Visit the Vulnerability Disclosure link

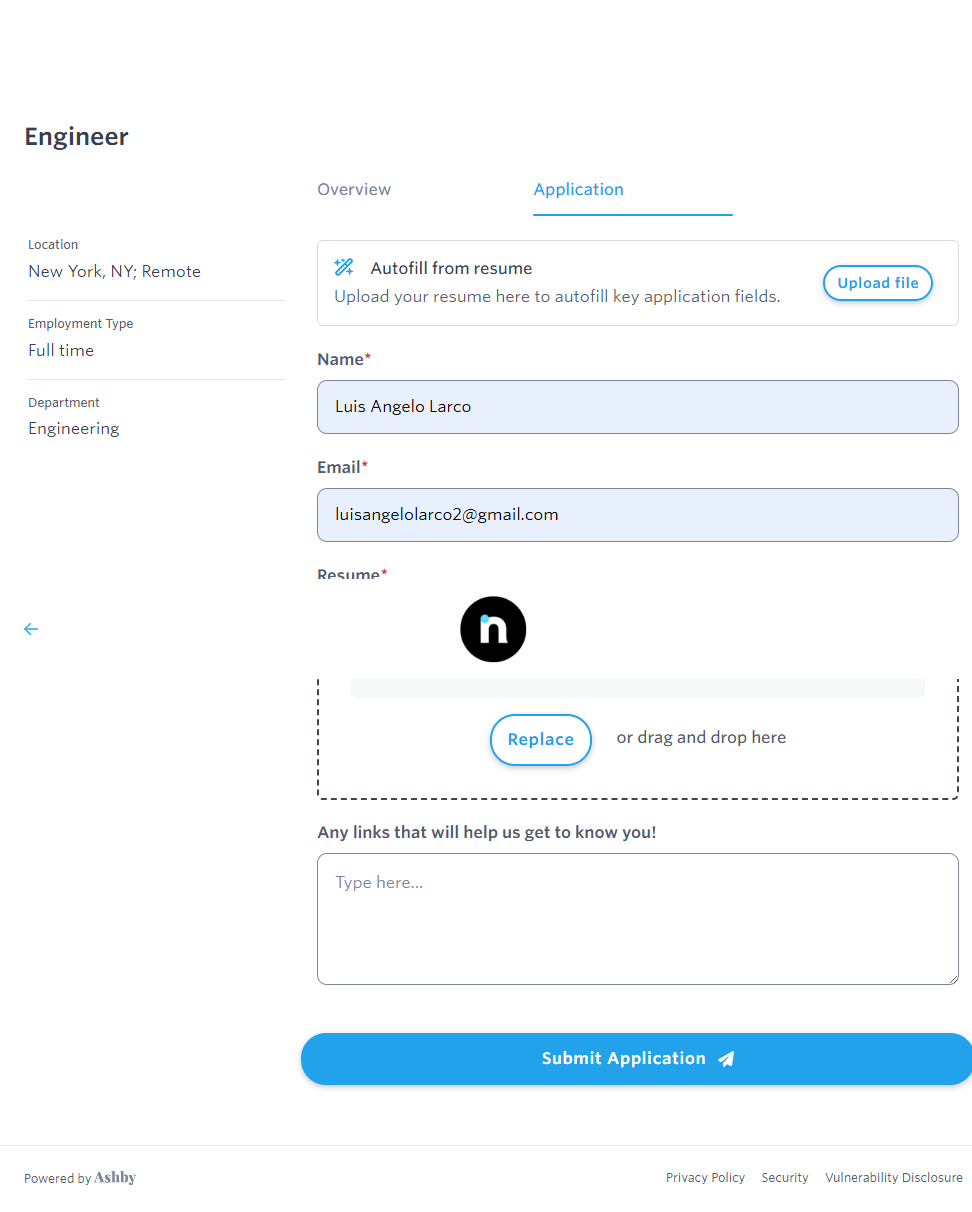(x=894, y=1178)
